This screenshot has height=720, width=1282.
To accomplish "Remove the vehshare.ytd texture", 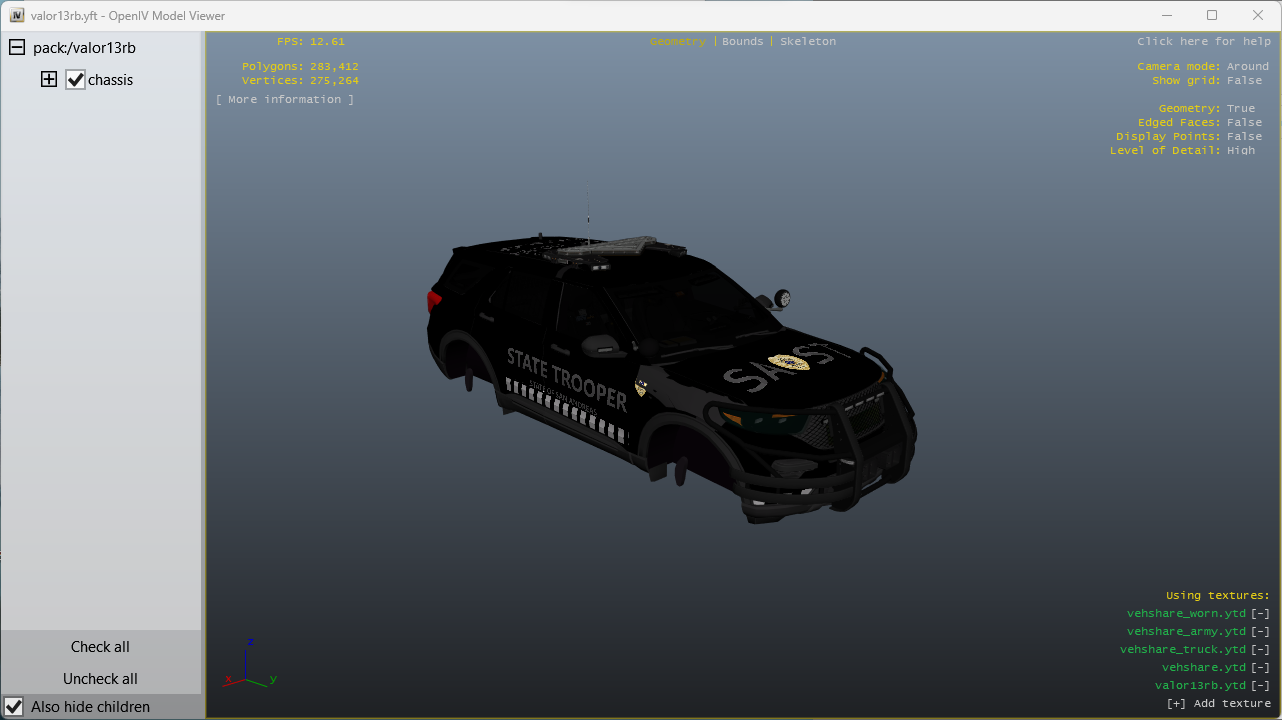I will coord(1260,668).
